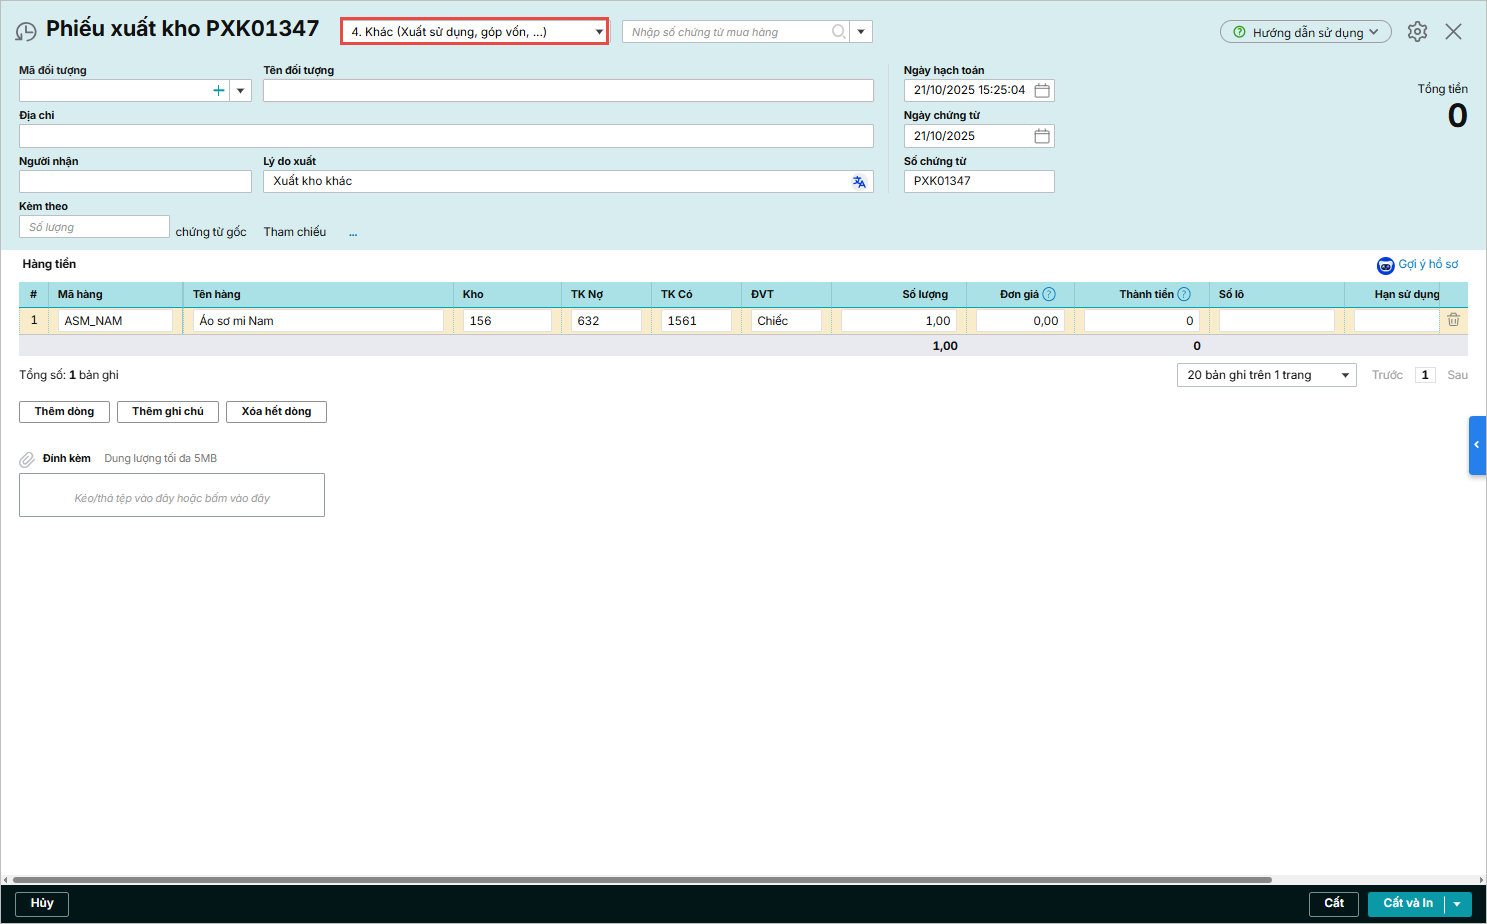Click the Xóa hết dòng button
This screenshot has width=1487, height=924.
click(276, 412)
